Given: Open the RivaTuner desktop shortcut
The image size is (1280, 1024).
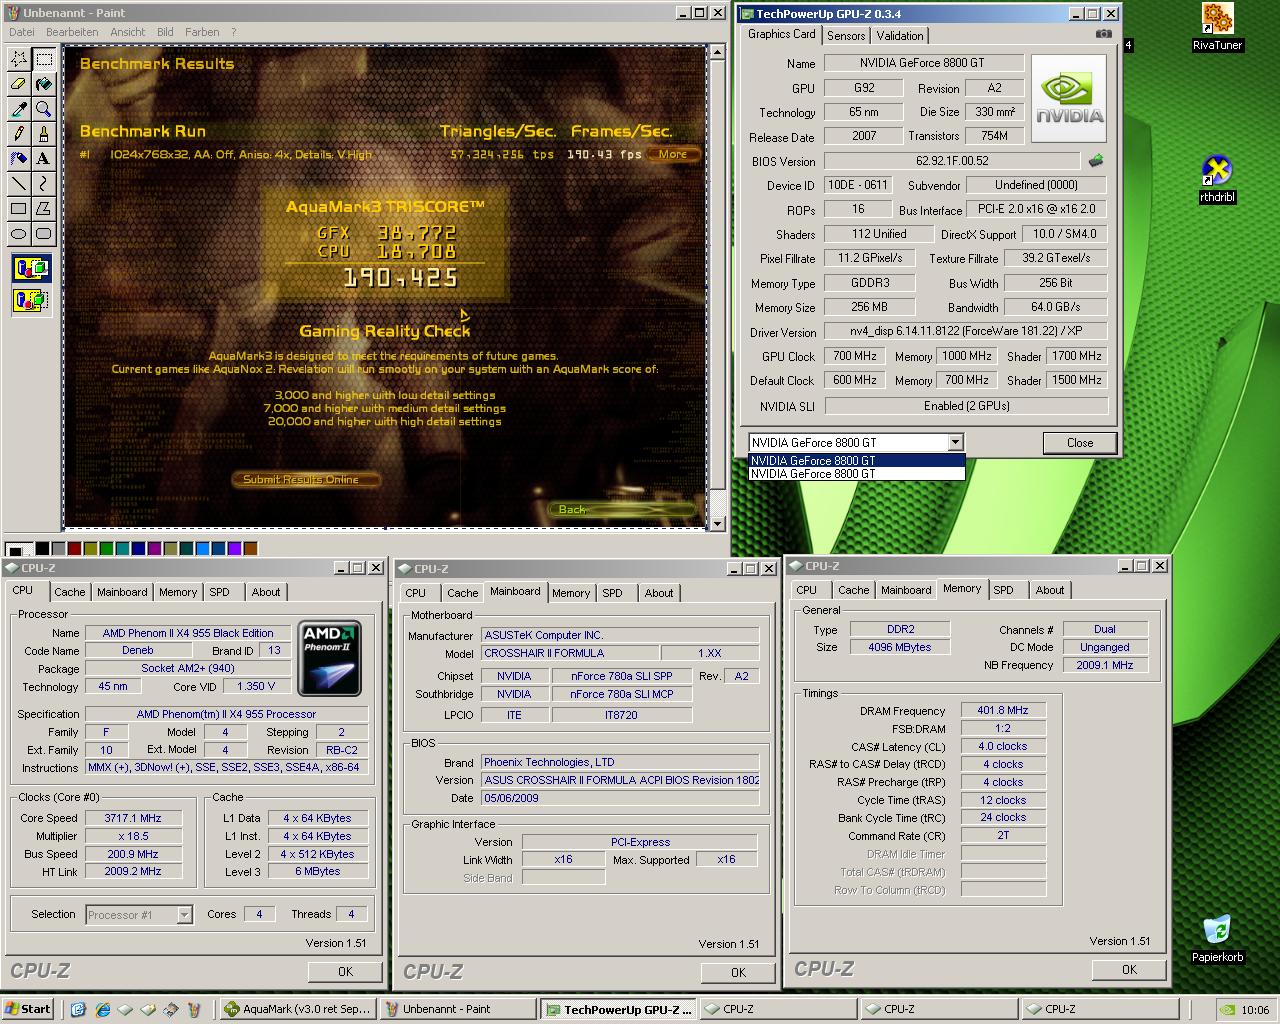Looking at the screenshot, I should coord(1217,27).
